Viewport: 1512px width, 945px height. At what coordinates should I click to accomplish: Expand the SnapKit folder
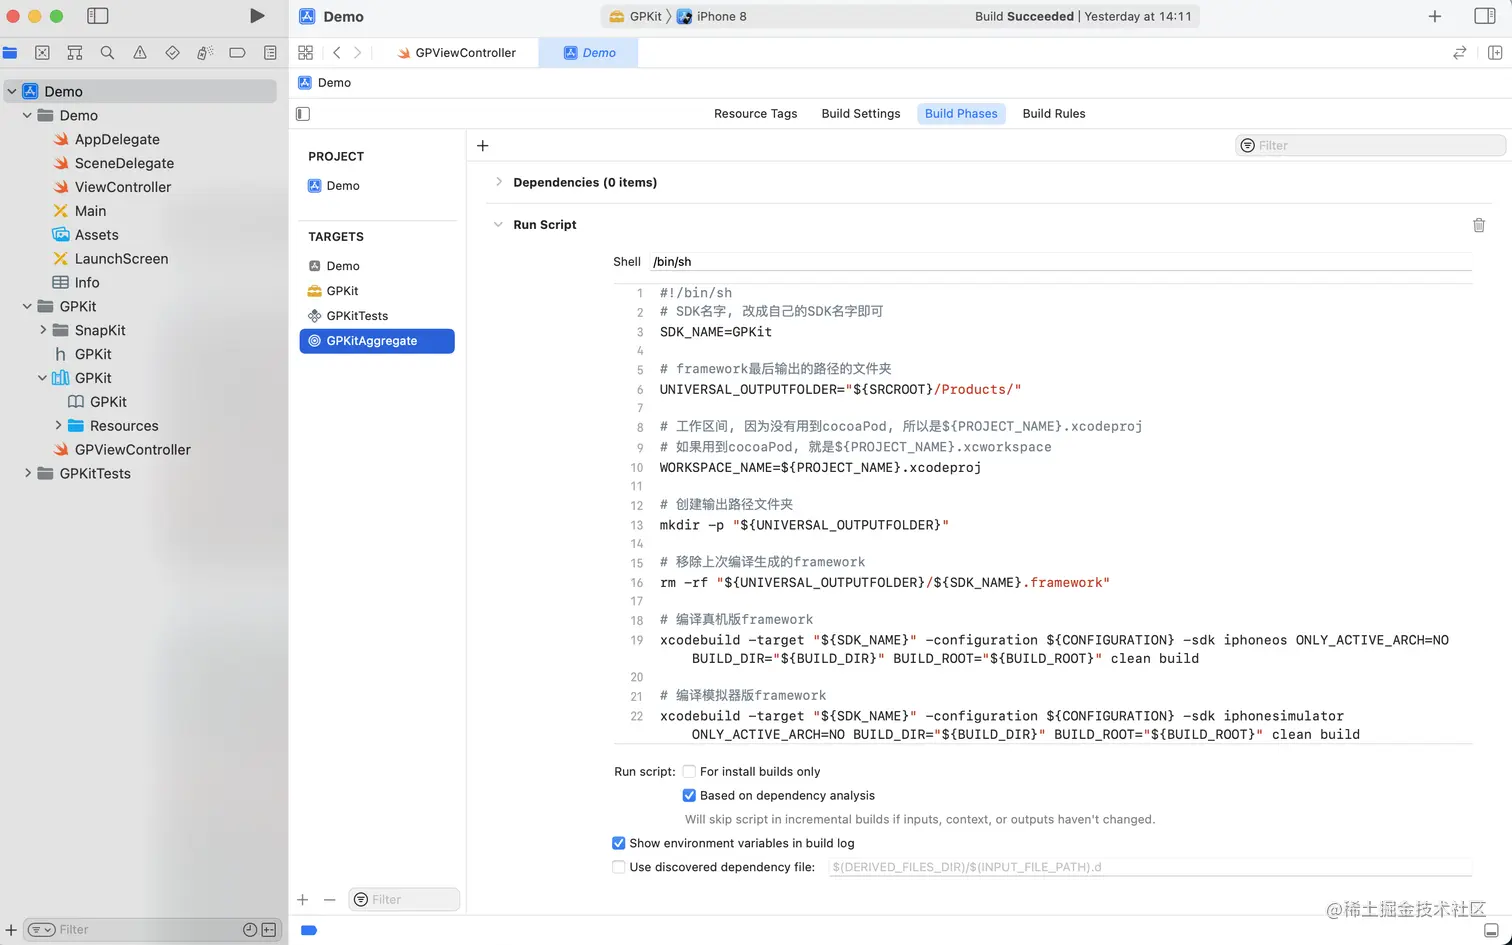pos(43,330)
